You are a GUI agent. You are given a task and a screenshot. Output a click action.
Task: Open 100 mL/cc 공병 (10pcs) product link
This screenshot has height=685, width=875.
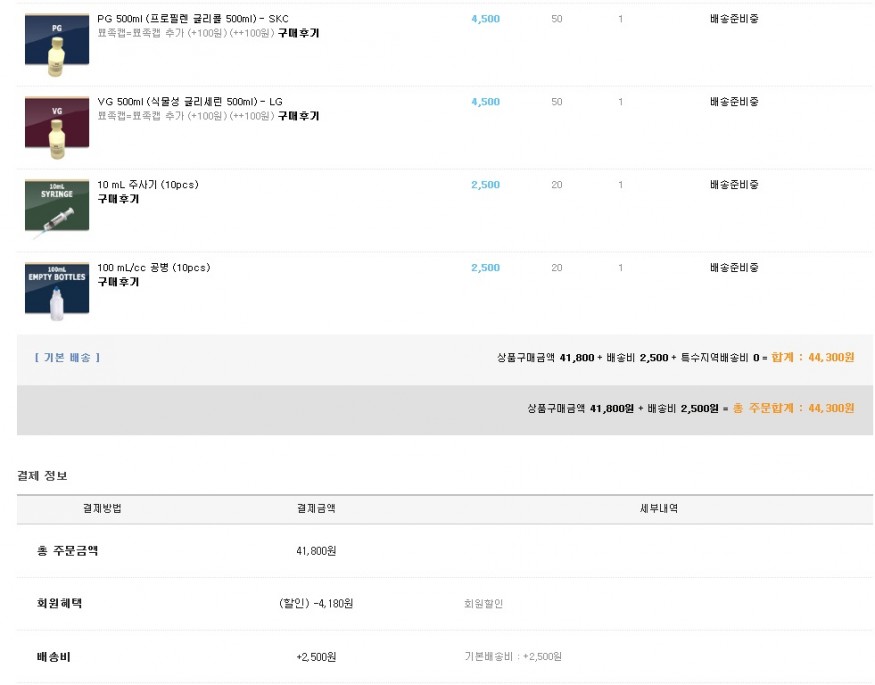coord(154,268)
